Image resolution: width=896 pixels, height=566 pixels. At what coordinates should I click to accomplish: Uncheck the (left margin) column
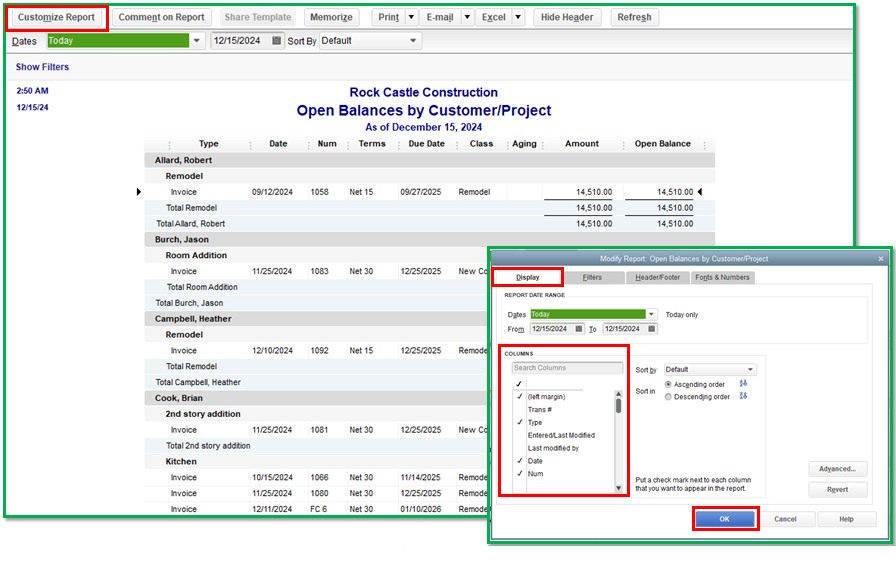point(519,397)
